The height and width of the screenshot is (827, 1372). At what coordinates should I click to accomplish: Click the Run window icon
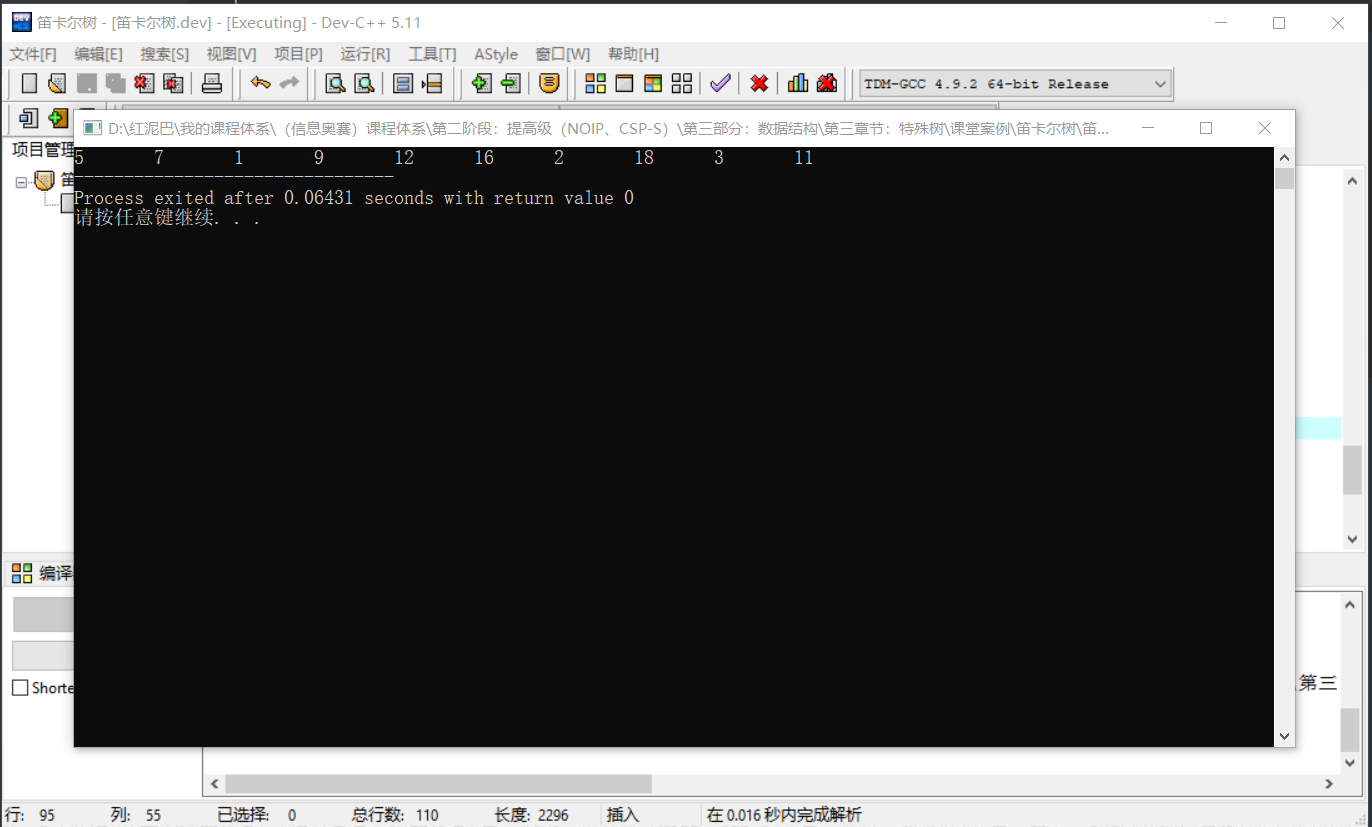tap(624, 84)
